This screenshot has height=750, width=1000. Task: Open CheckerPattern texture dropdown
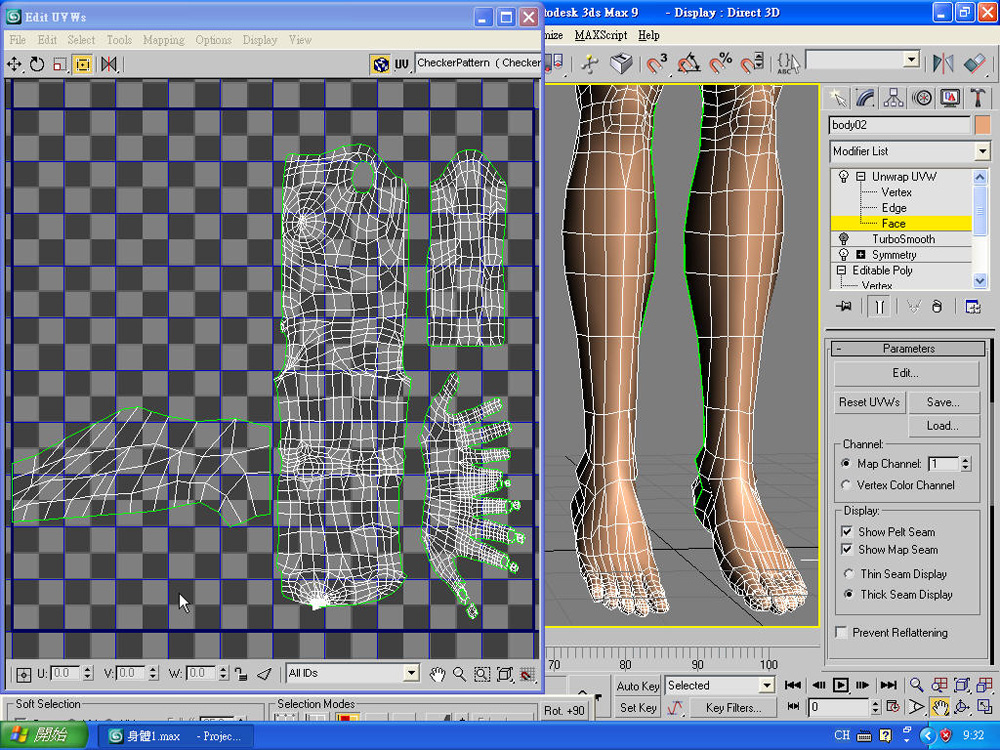pyautogui.click(x=478, y=63)
